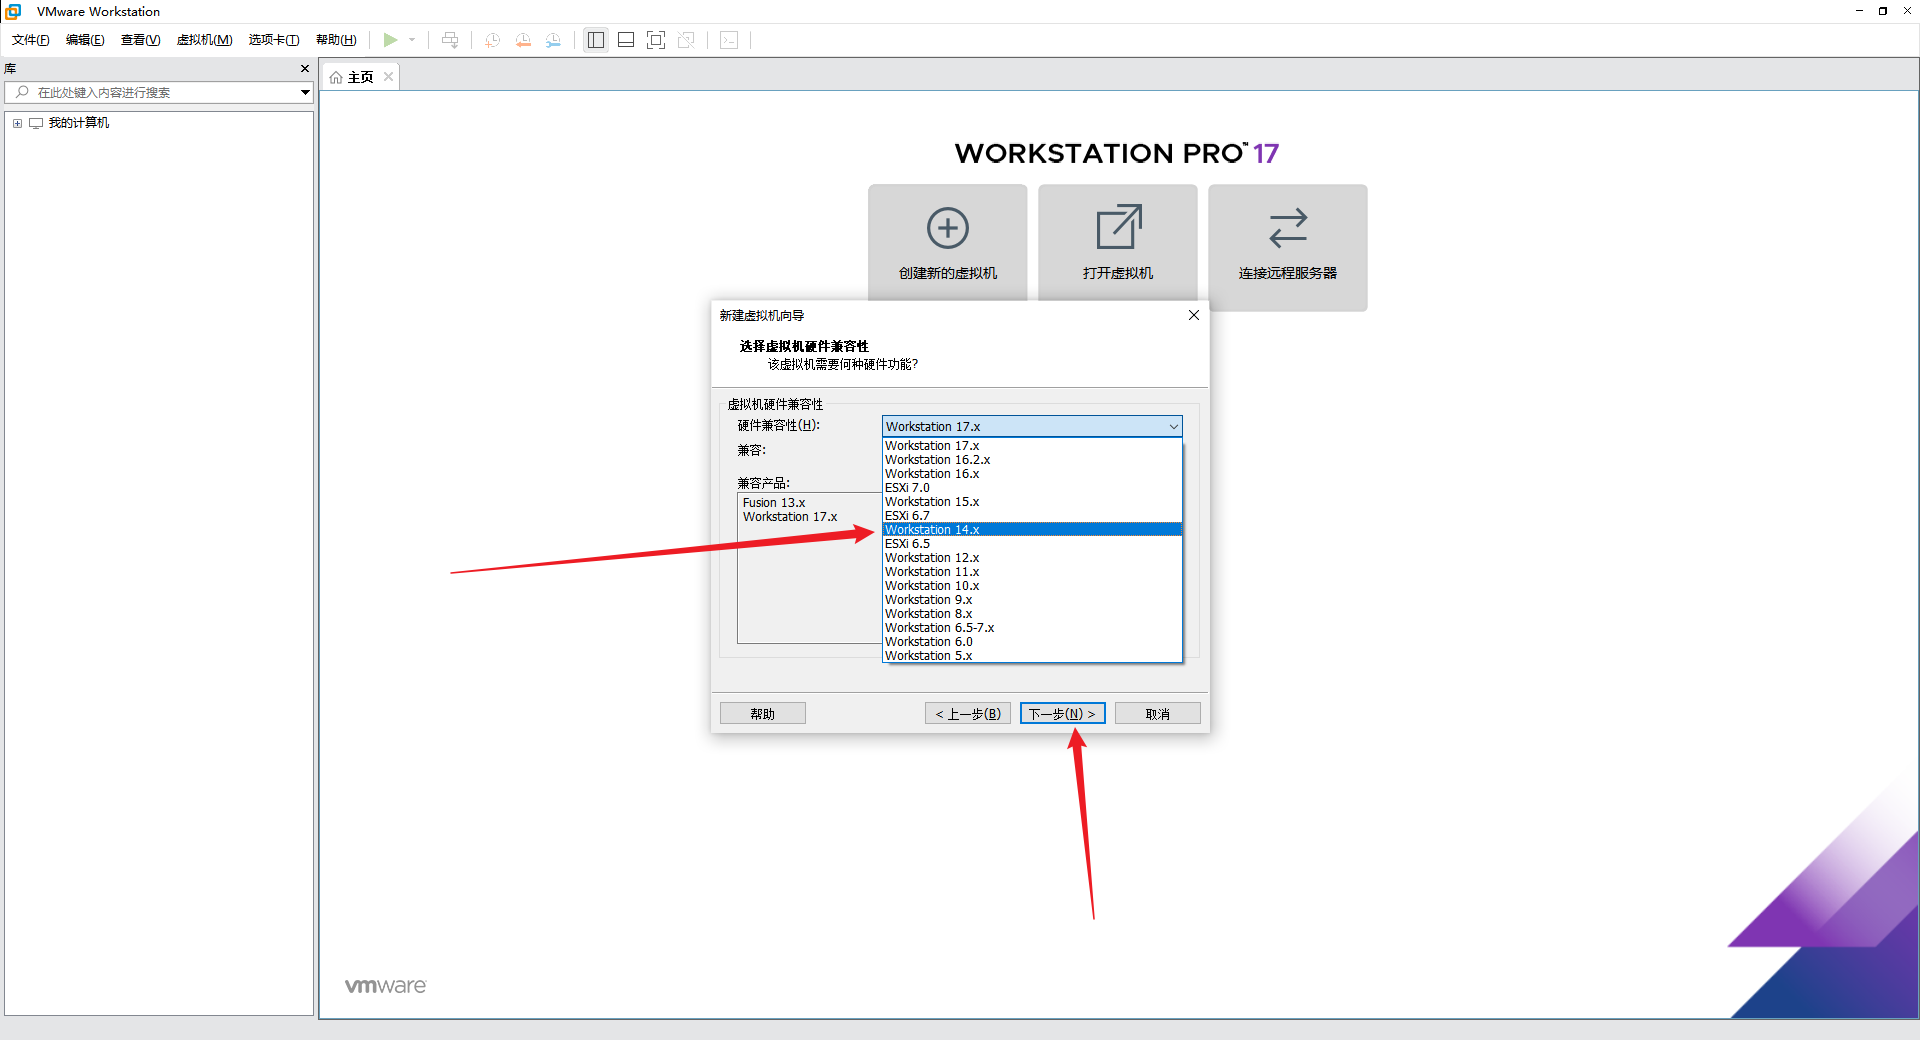Open the library search dropdown arrow
Image resolution: width=1920 pixels, height=1040 pixels.
[305, 92]
